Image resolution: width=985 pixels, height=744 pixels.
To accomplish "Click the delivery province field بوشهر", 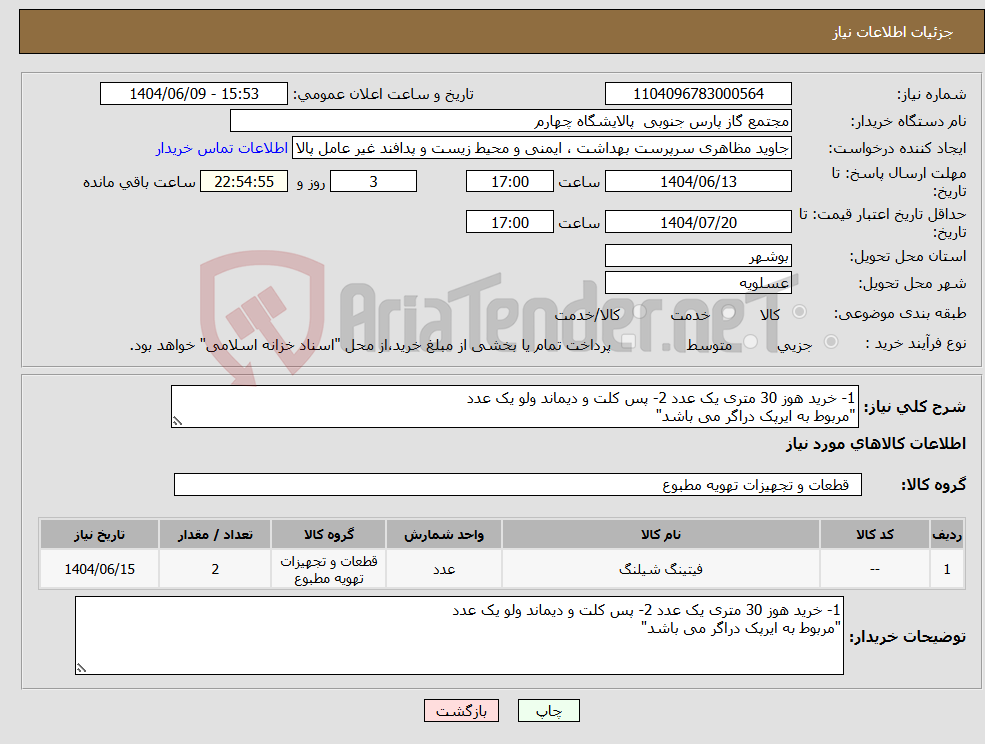I will click(698, 256).
